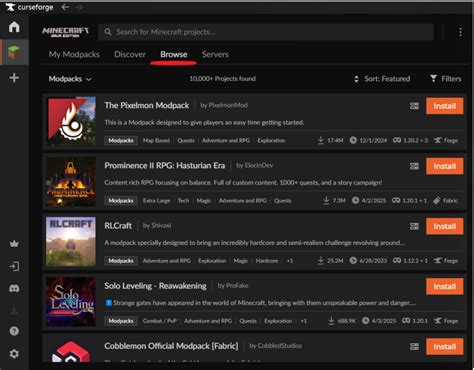Open the Filters panel
Image resolution: width=474 pixels, height=370 pixels.
point(446,79)
